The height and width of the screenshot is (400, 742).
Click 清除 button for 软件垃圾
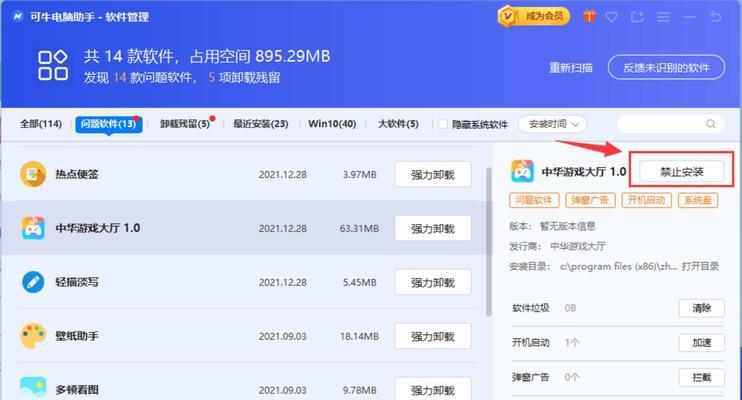coord(701,308)
